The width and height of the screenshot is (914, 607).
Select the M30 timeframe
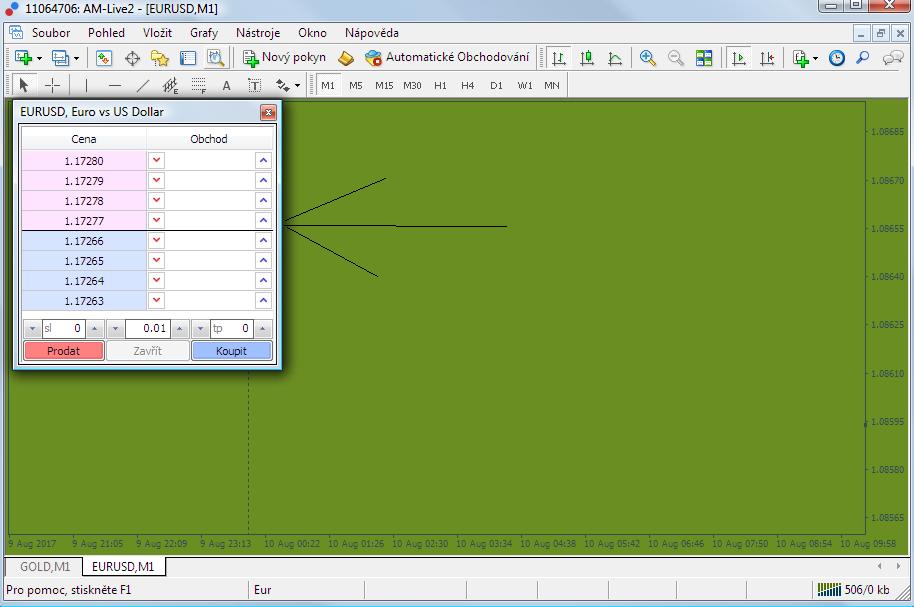[412, 85]
